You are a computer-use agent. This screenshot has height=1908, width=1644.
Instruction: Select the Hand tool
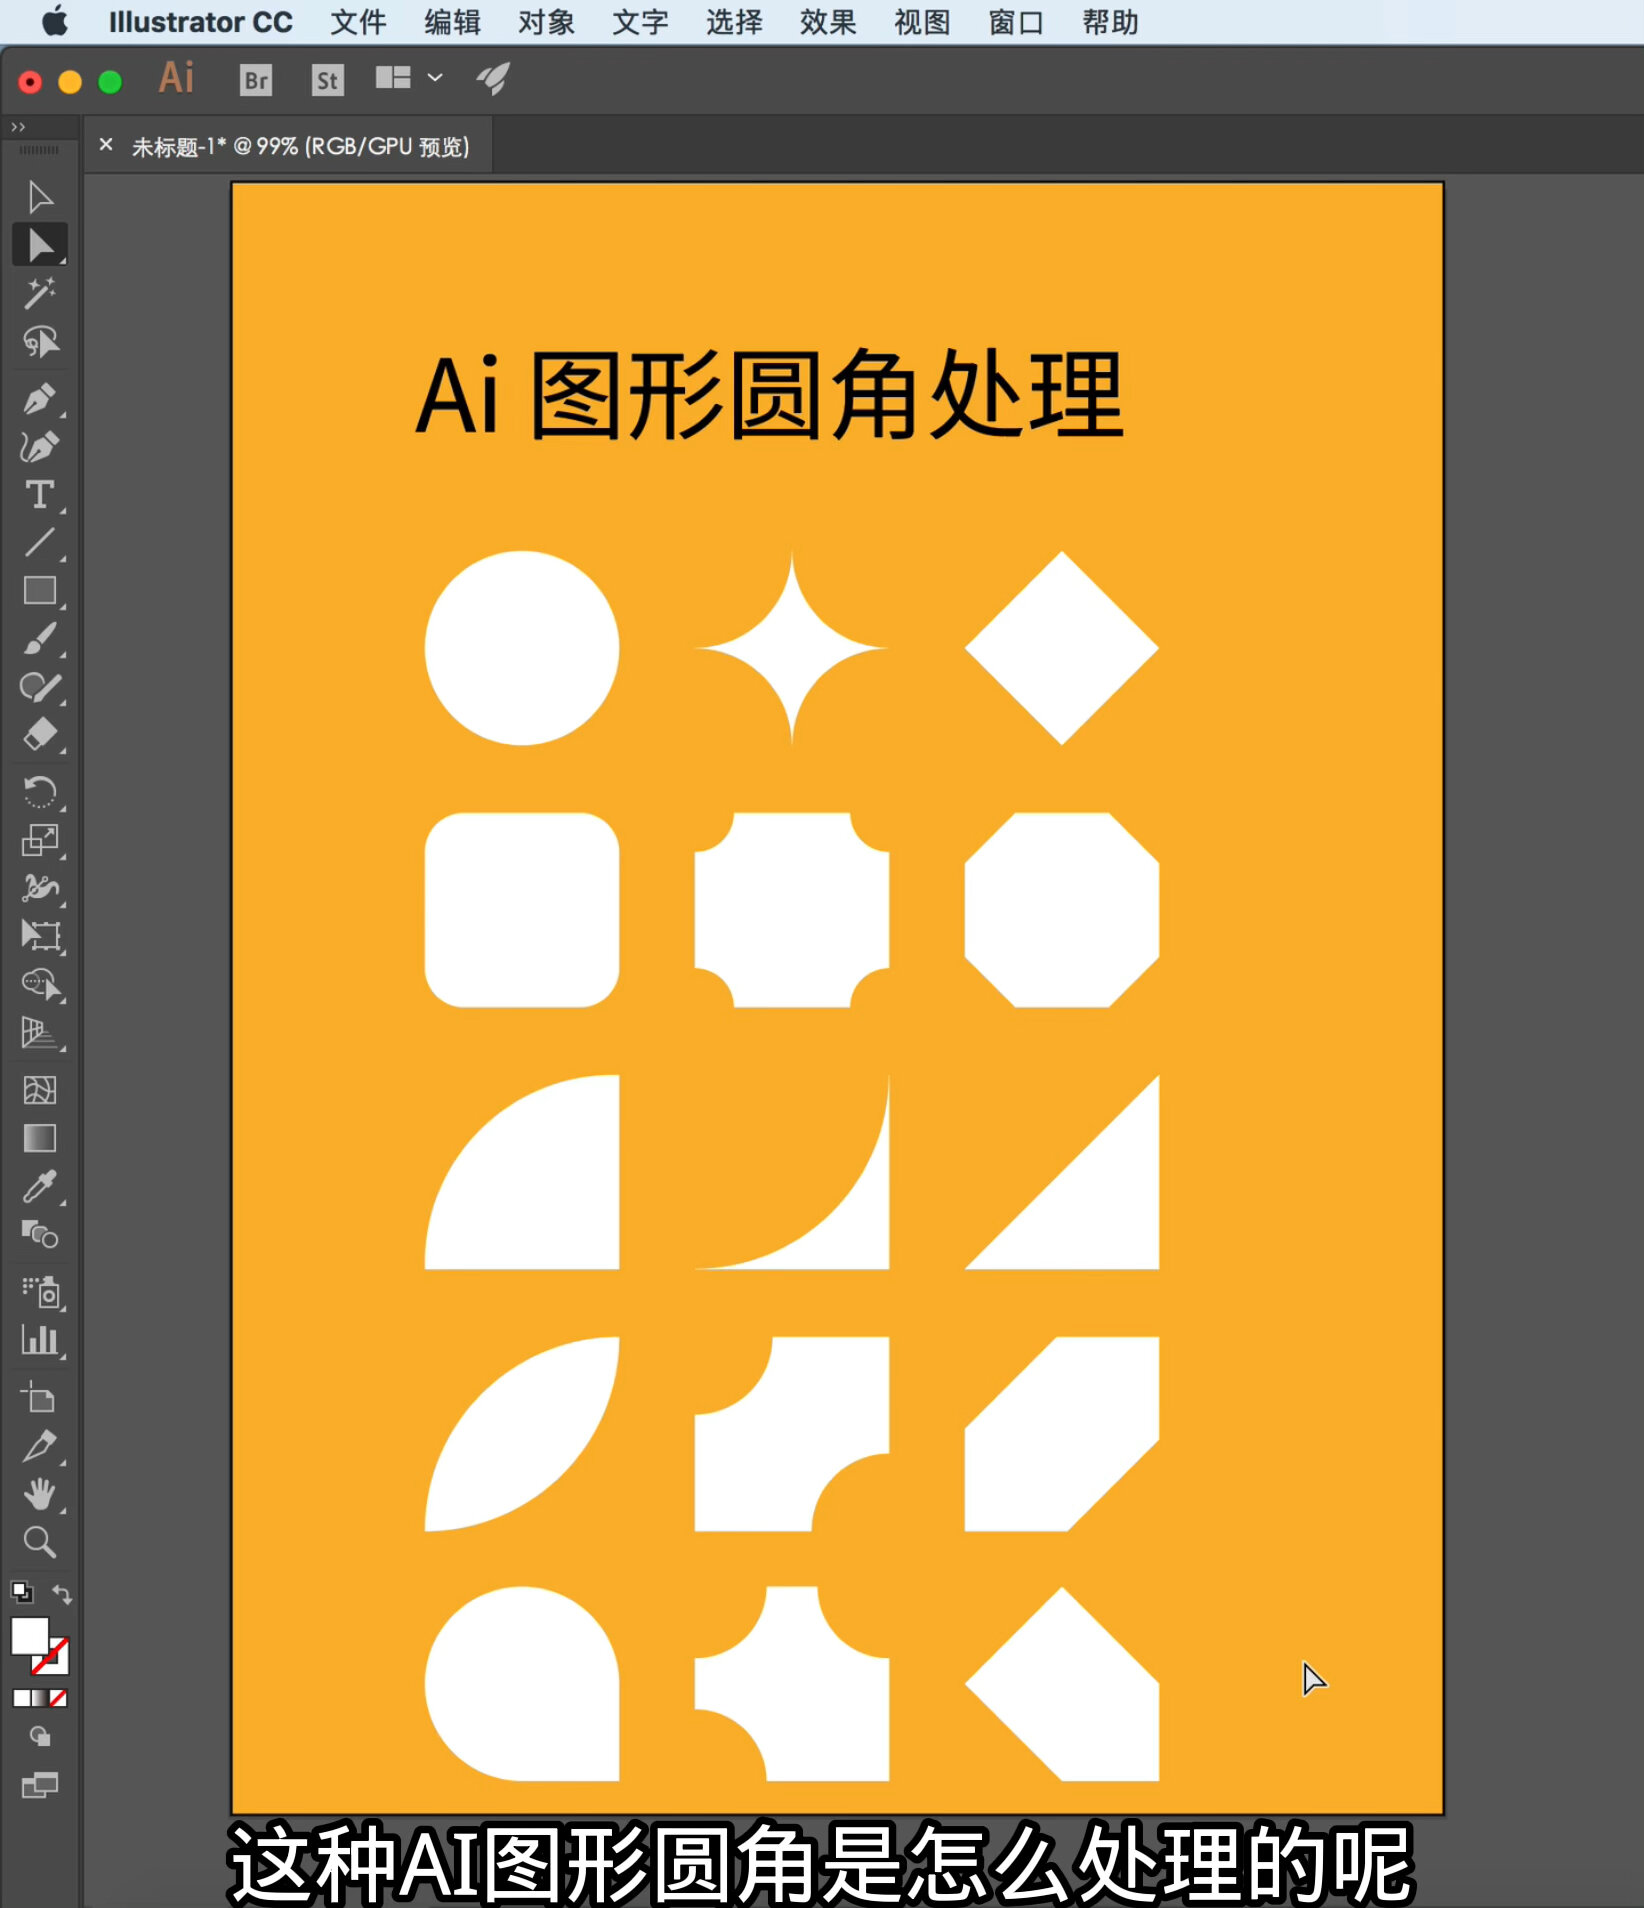pos(40,1494)
